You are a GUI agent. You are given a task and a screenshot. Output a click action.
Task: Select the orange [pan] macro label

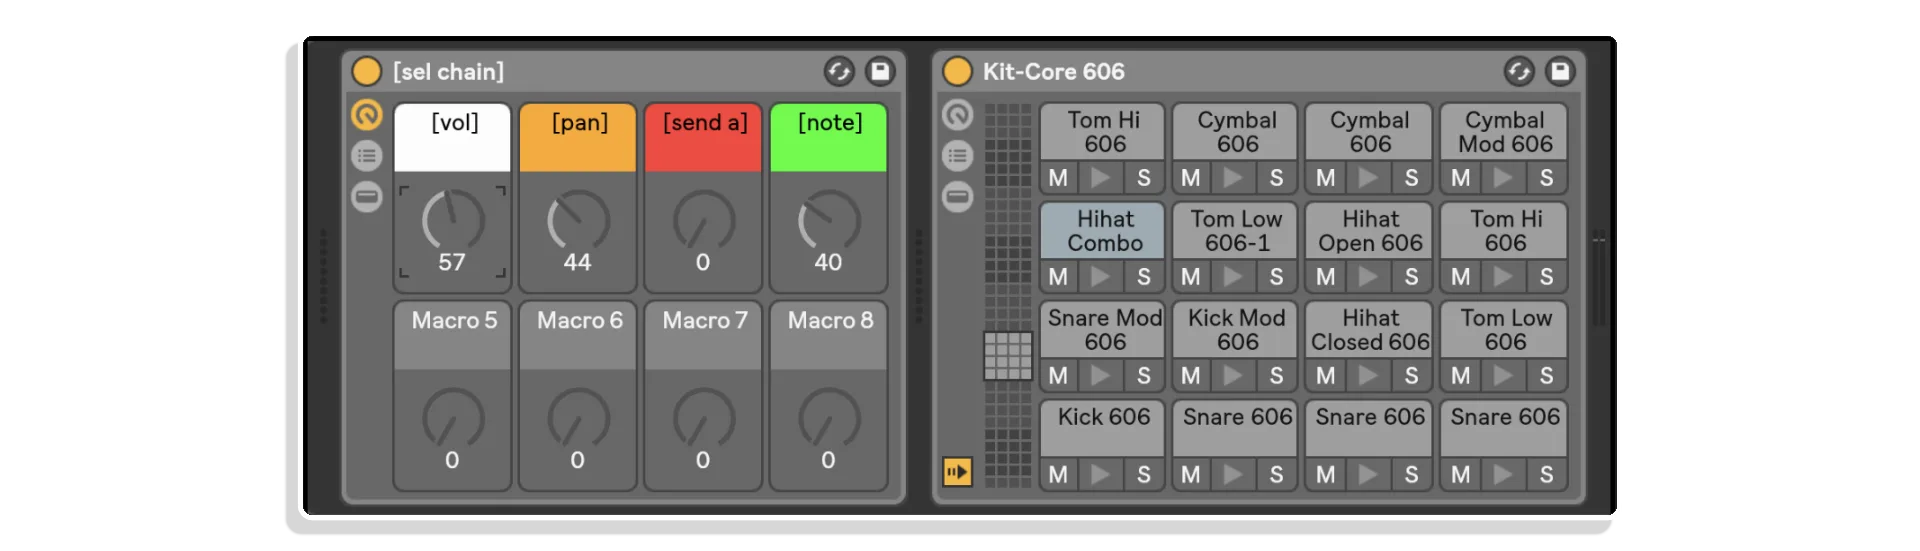coord(578,138)
